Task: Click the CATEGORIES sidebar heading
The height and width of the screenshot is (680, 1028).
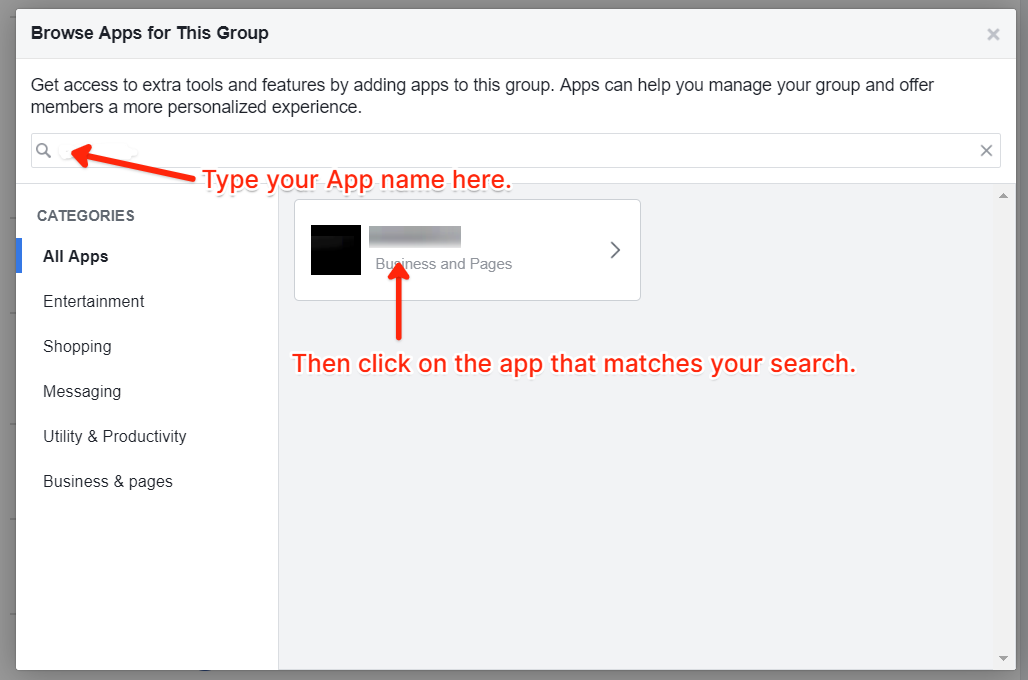Action: [x=86, y=215]
